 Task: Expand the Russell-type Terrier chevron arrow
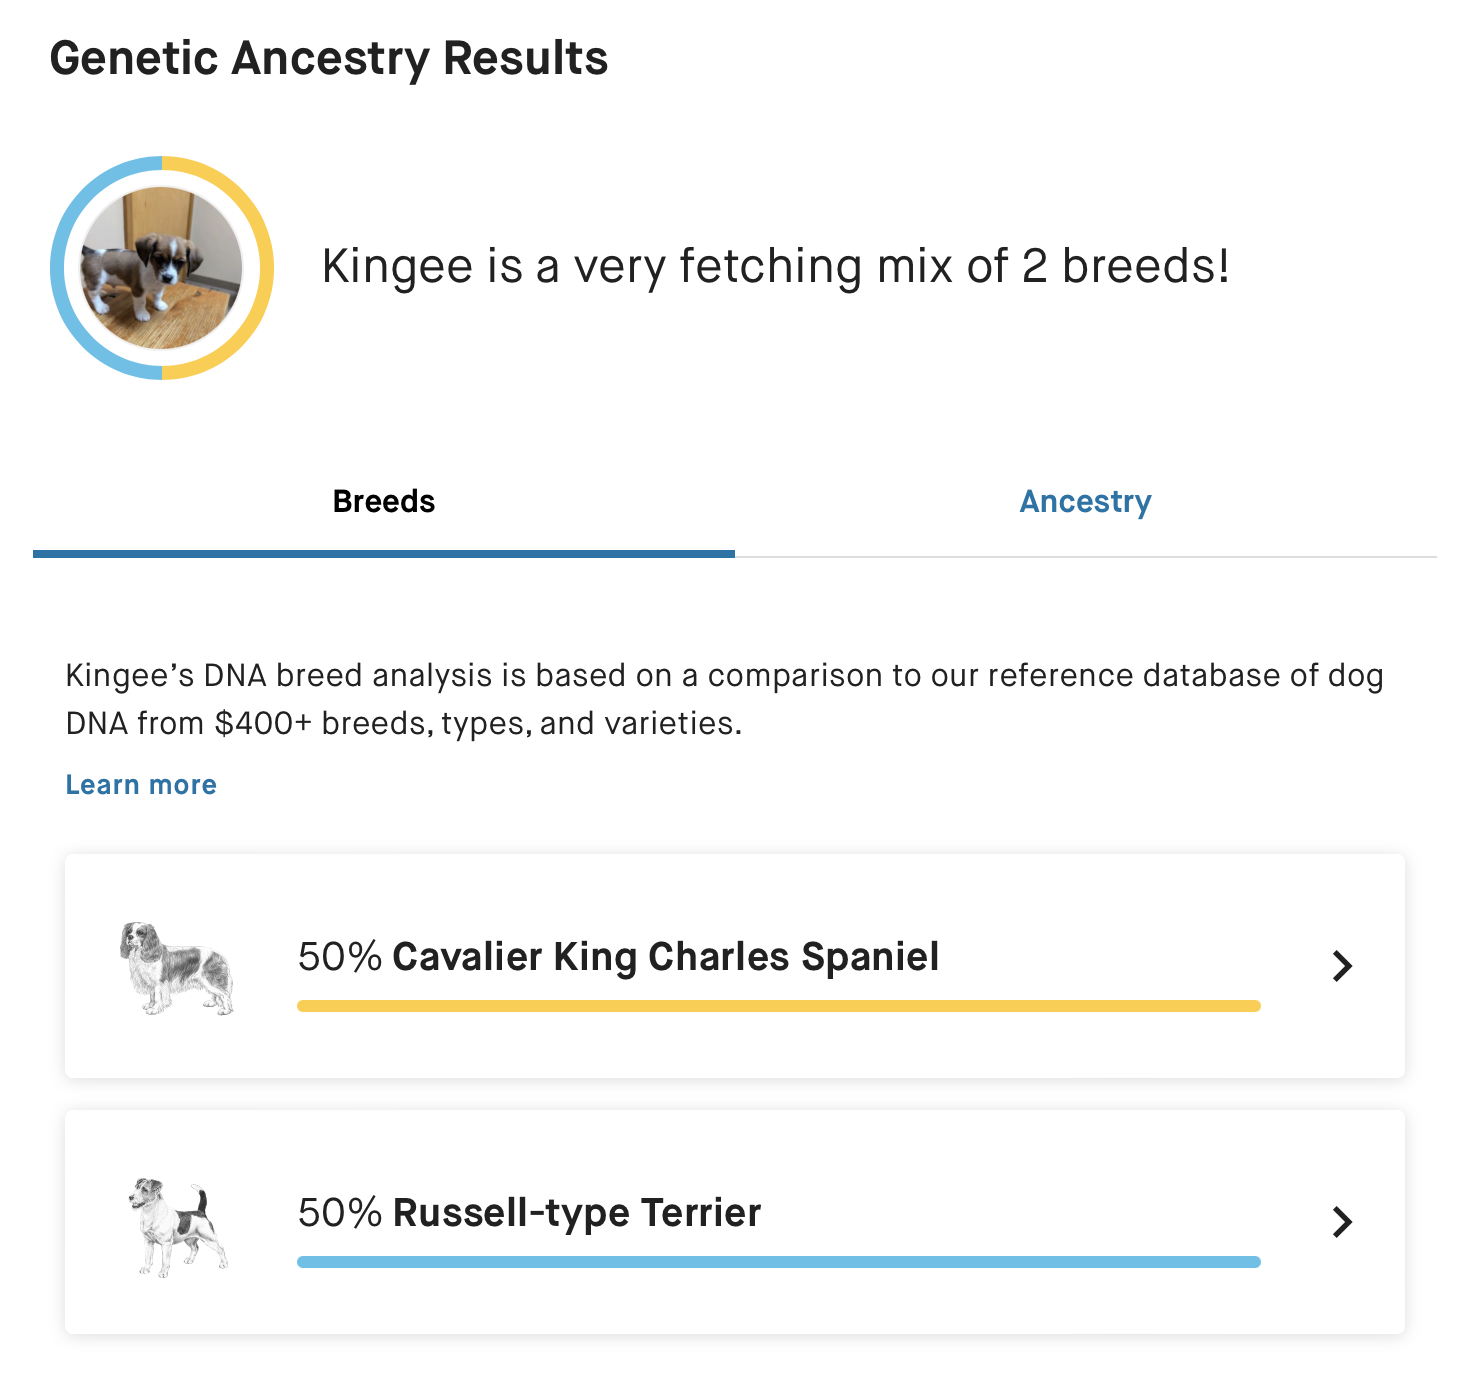click(1342, 1222)
